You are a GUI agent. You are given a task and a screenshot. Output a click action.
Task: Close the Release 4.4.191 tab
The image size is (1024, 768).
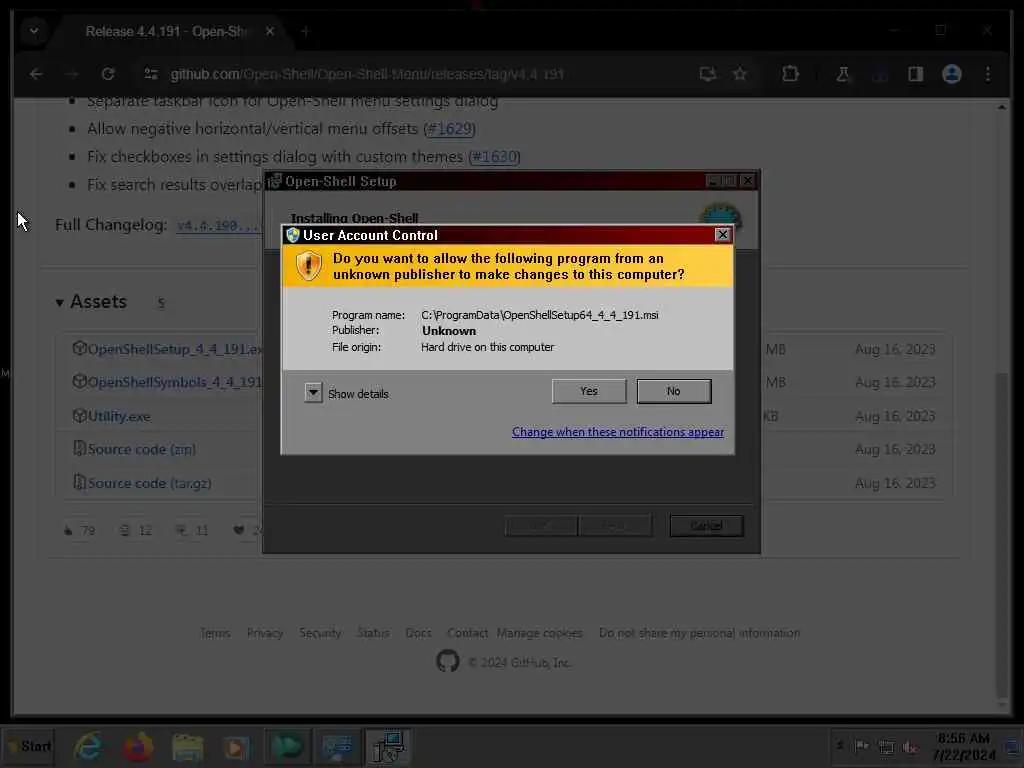click(x=270, y=31)
